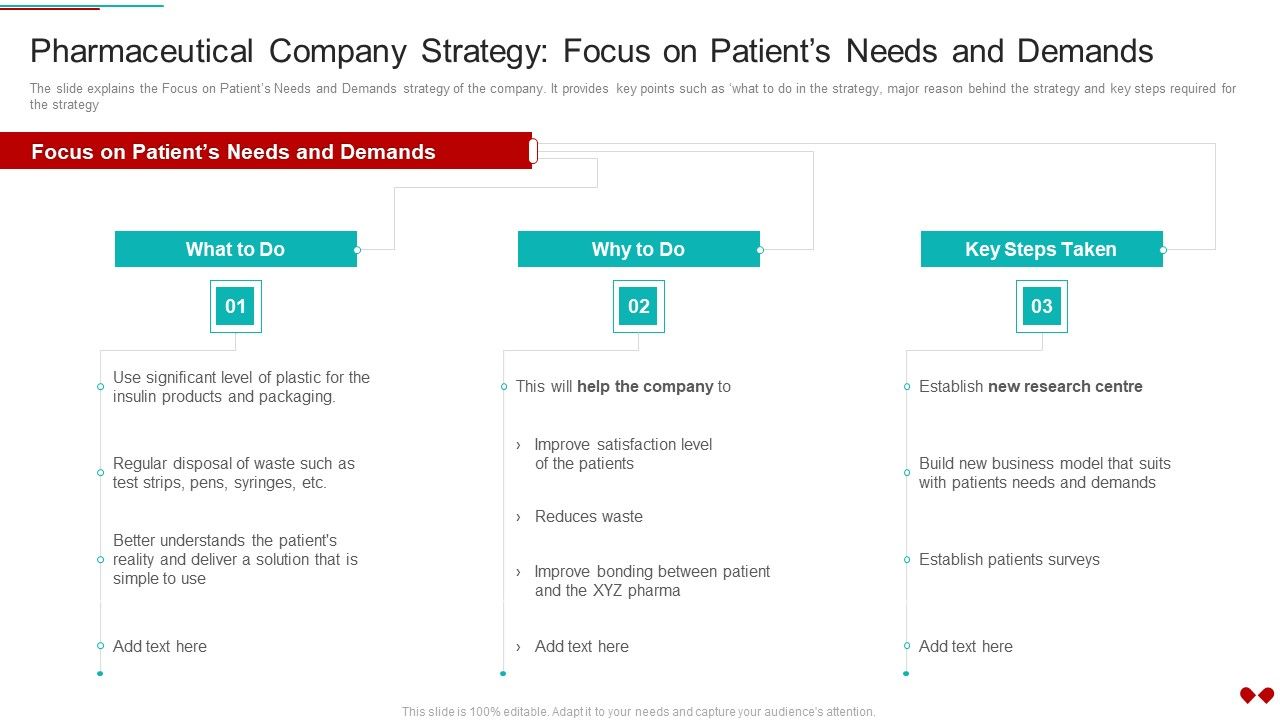
Task: Select the 02 number box
Action: [639, 306]
